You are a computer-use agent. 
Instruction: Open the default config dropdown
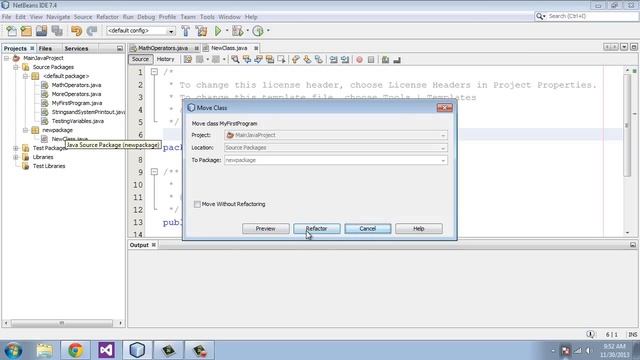pos(171,31)
